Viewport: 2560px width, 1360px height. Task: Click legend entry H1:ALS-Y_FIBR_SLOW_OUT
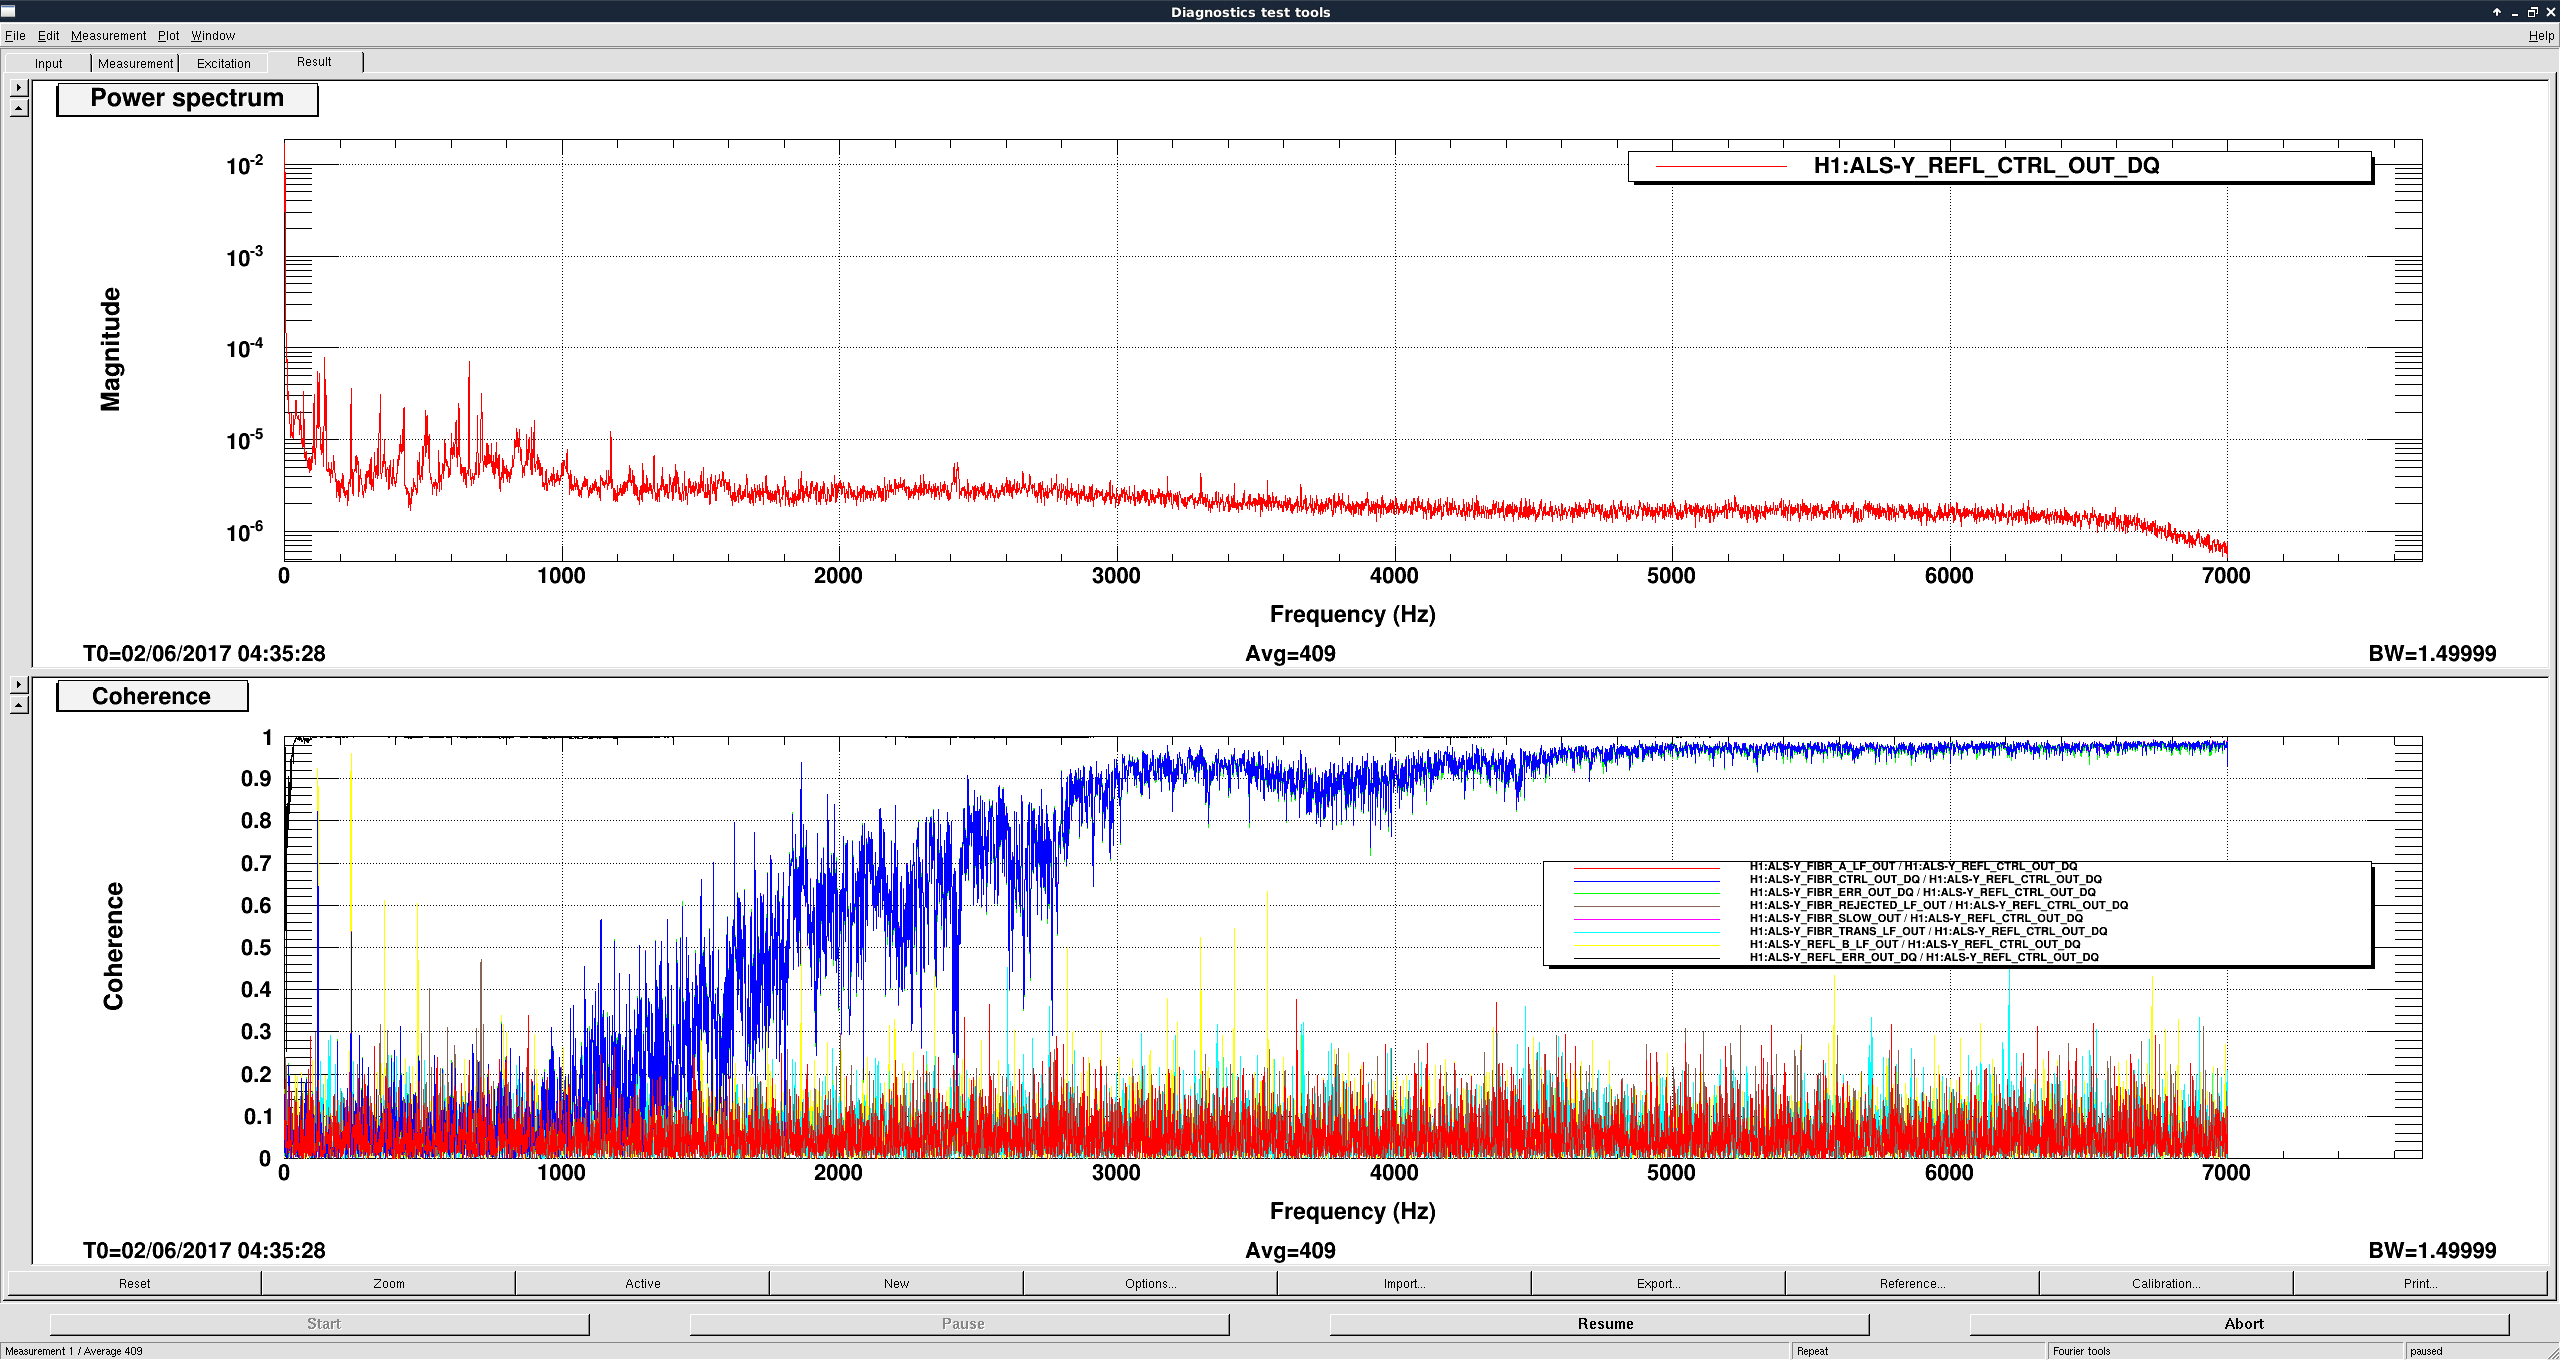(x=1916, y=918)
